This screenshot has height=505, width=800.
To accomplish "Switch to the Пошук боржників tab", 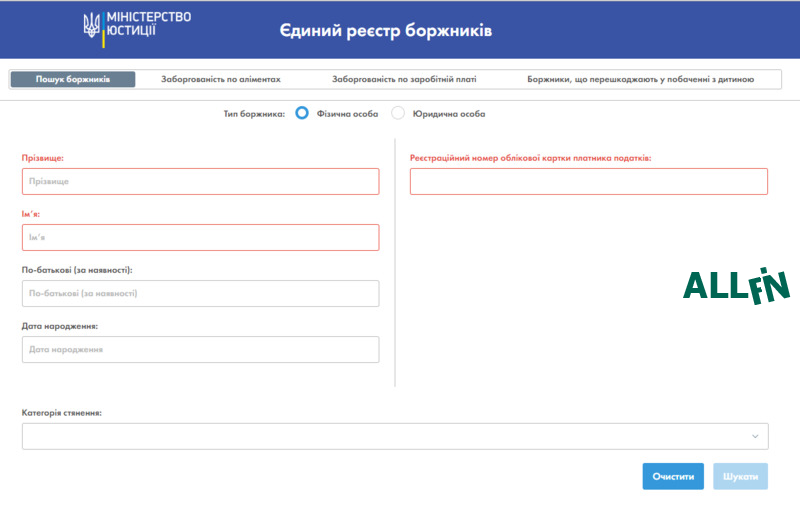I will tap(73, 79).
